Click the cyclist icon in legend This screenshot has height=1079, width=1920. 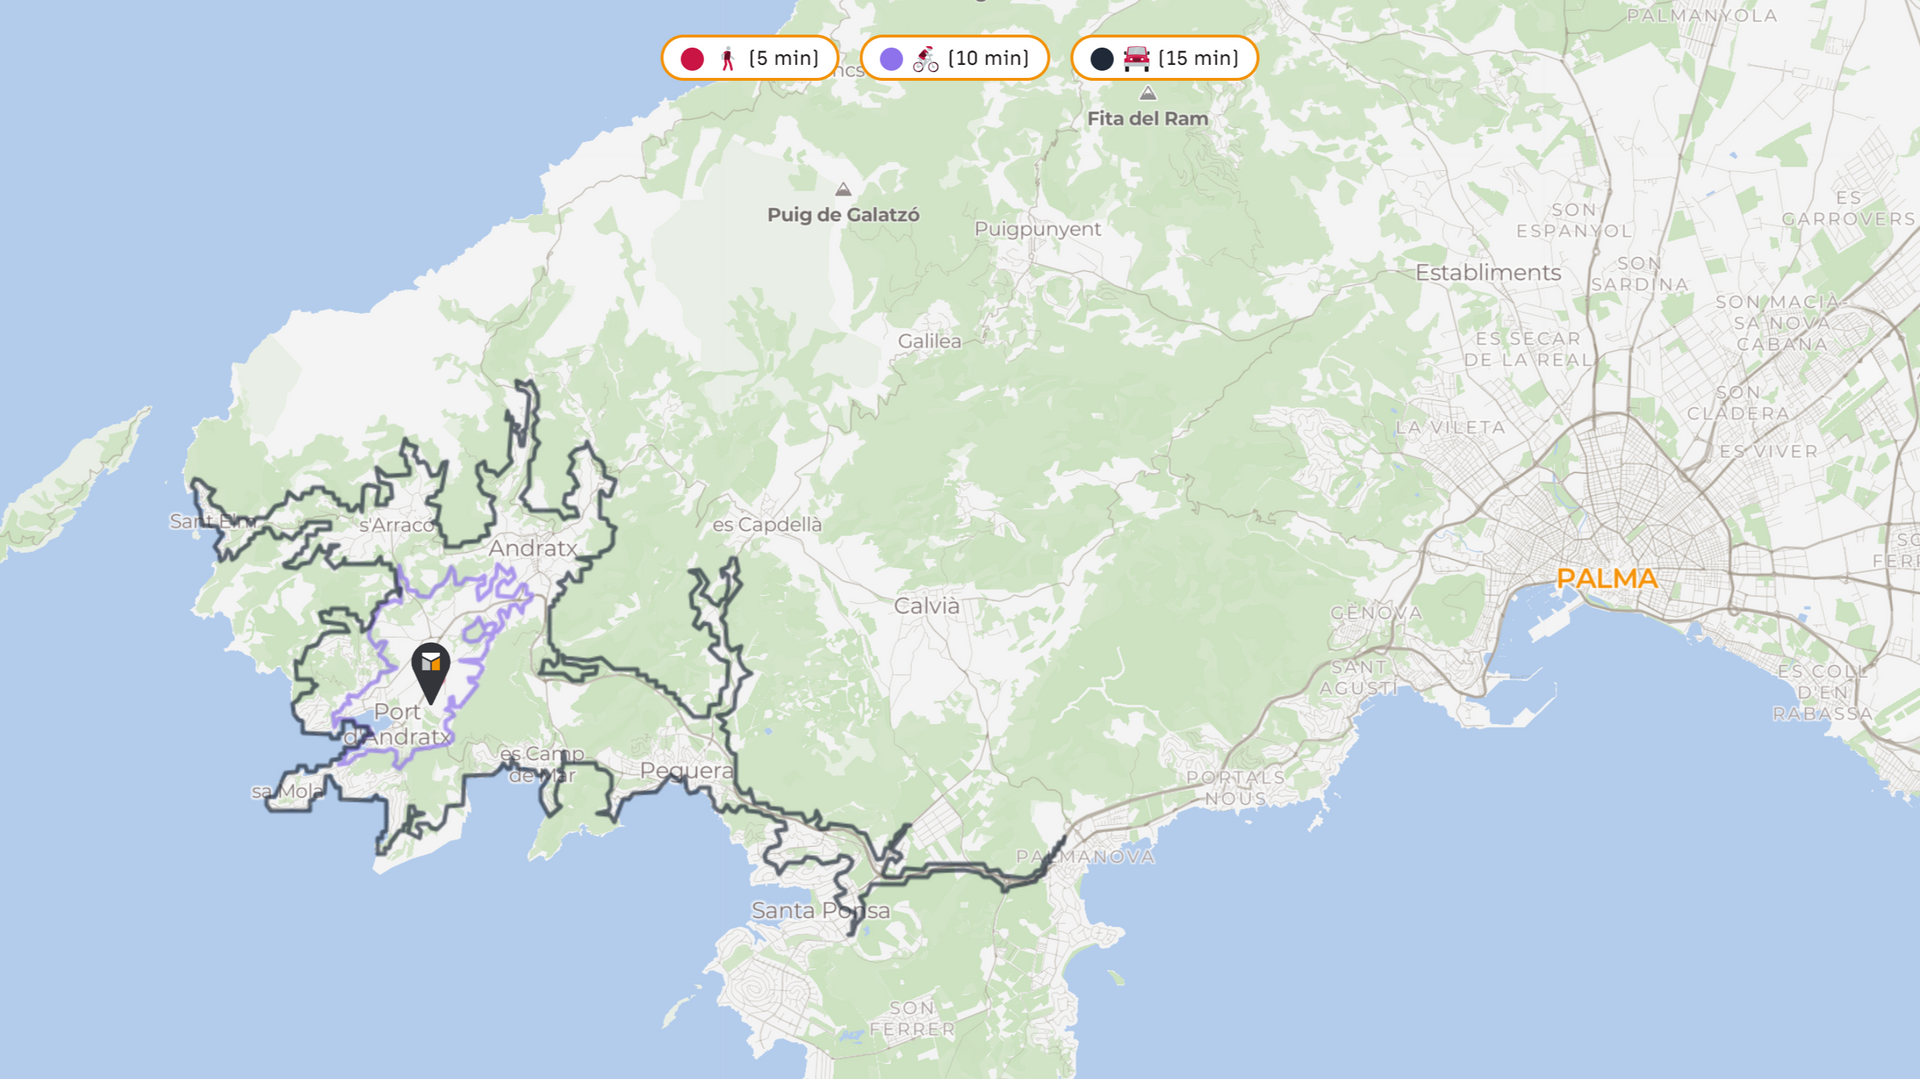pyautogui.click(x=925, y=59)
